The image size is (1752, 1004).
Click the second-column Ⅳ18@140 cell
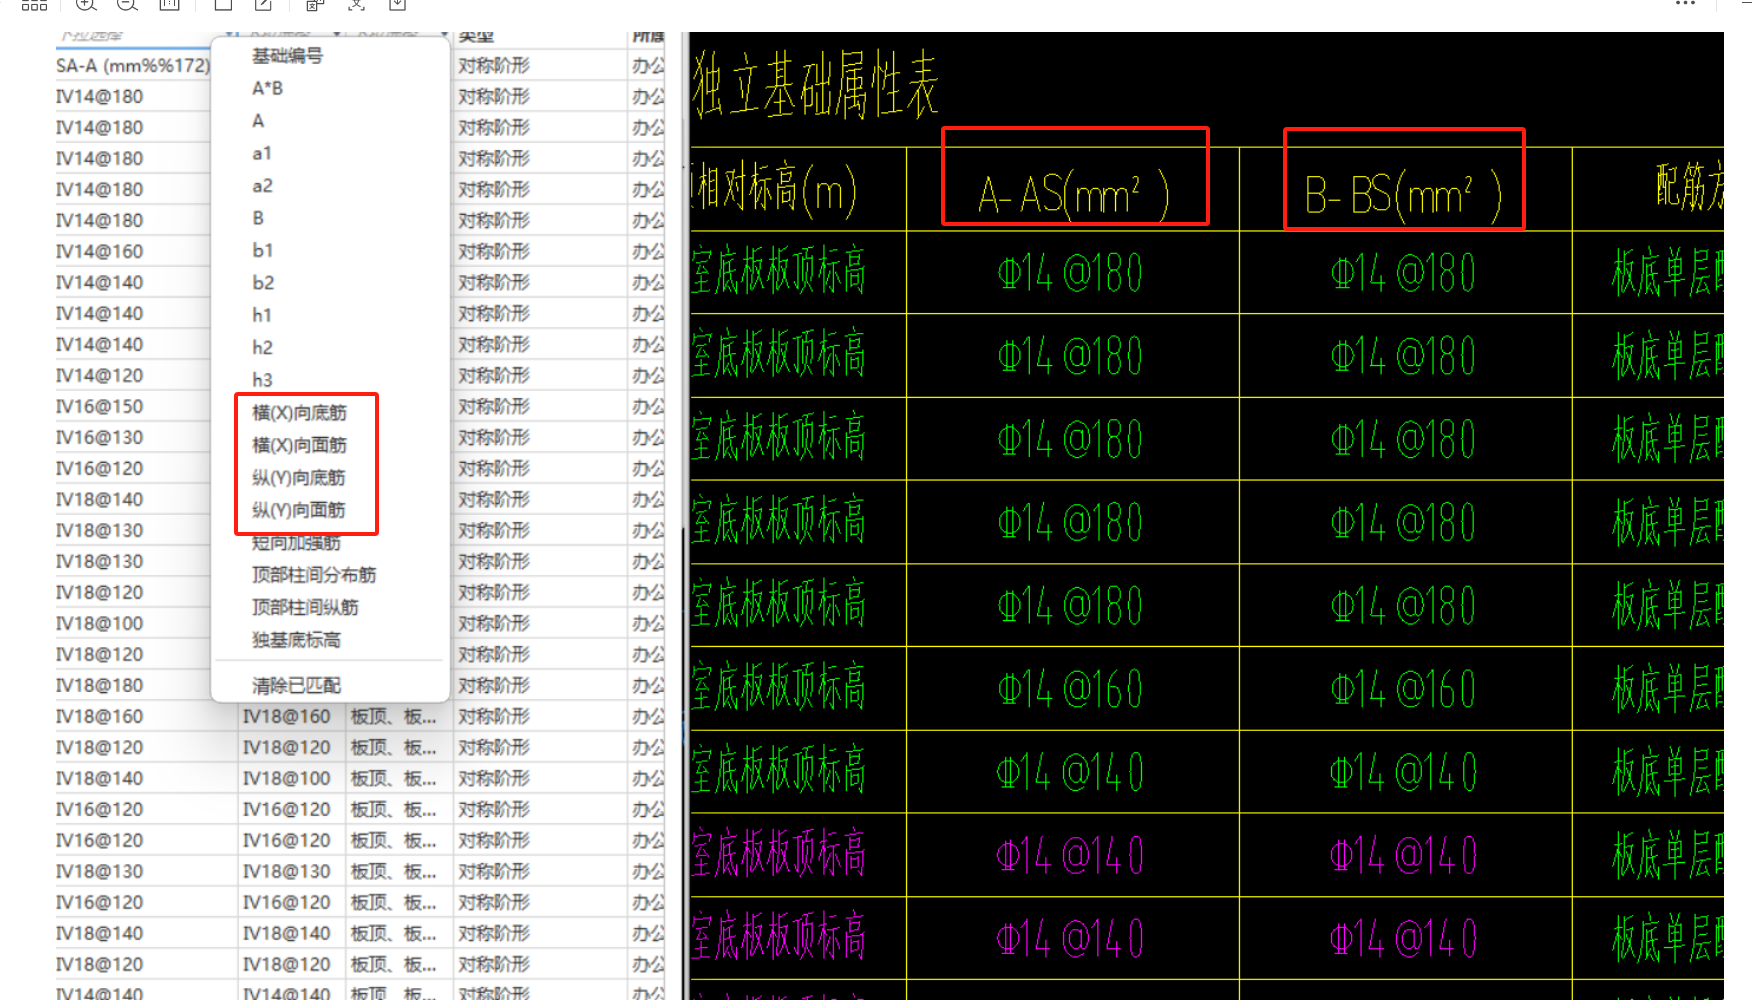tap(286, 933)
